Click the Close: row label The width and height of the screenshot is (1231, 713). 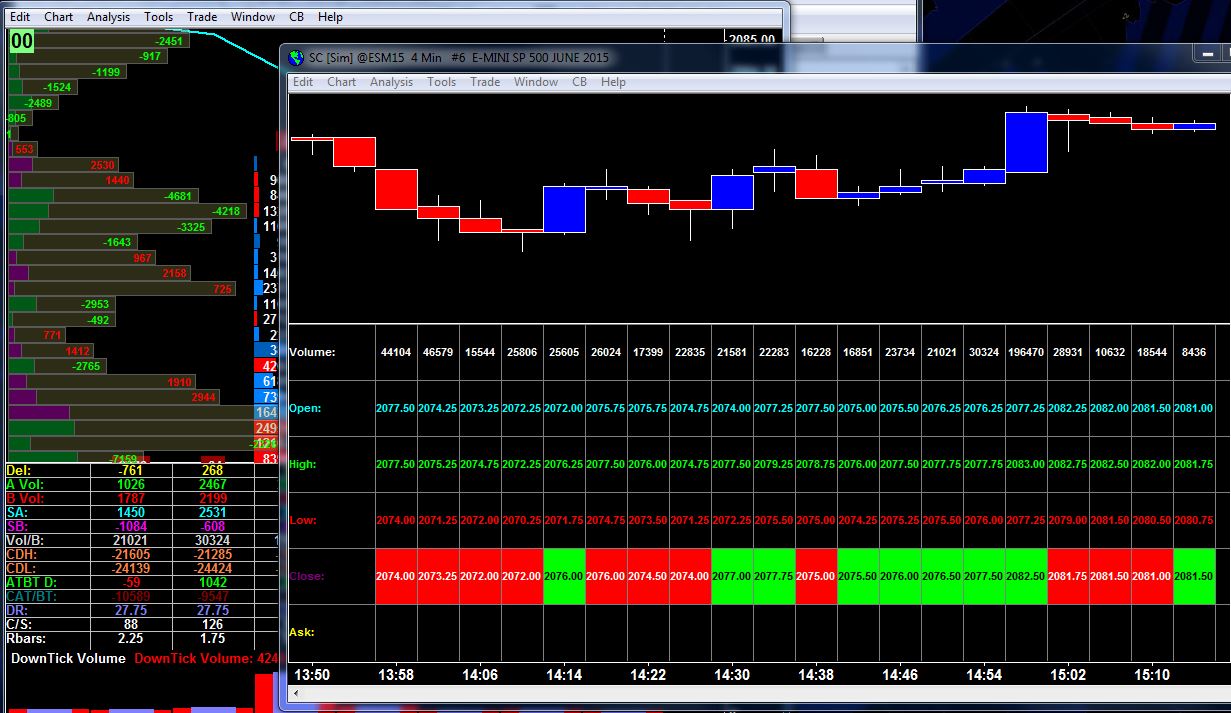[307, 576]
